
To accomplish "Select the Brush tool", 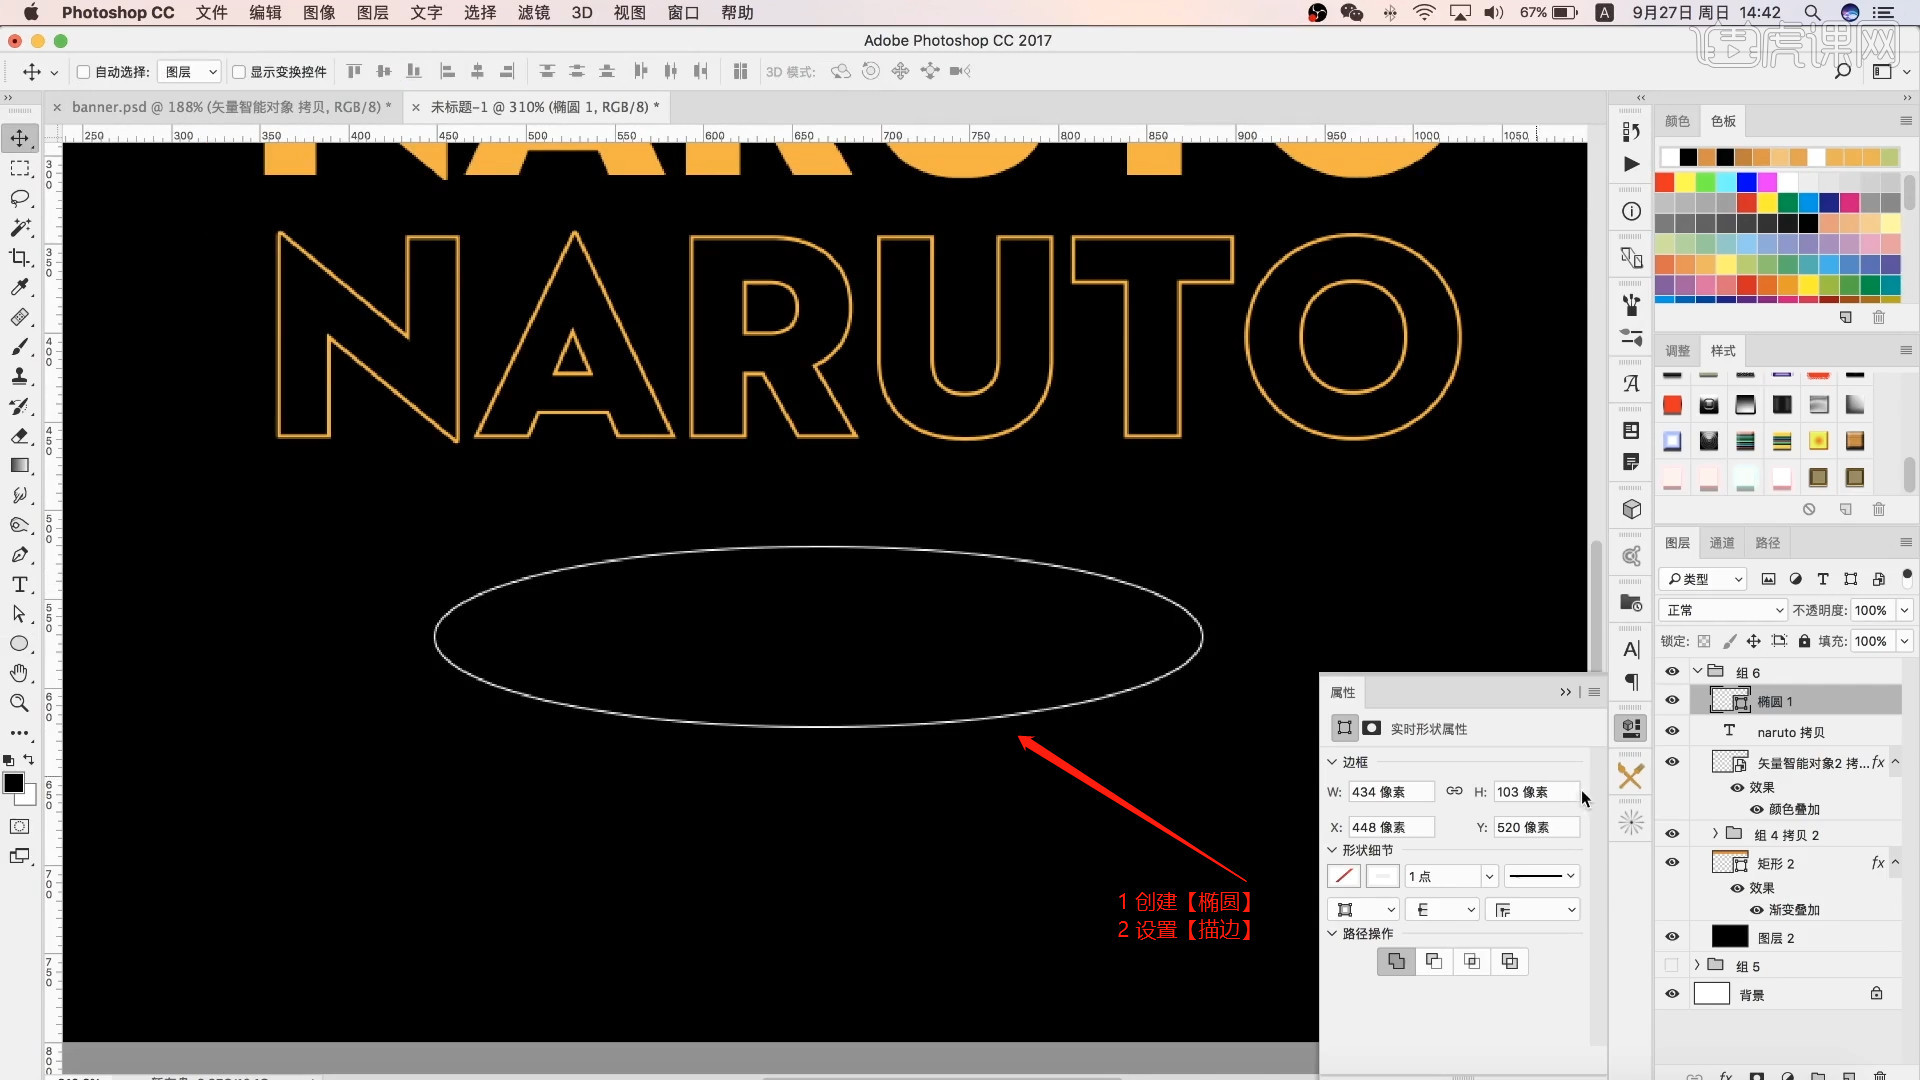I will click(20, 347).
